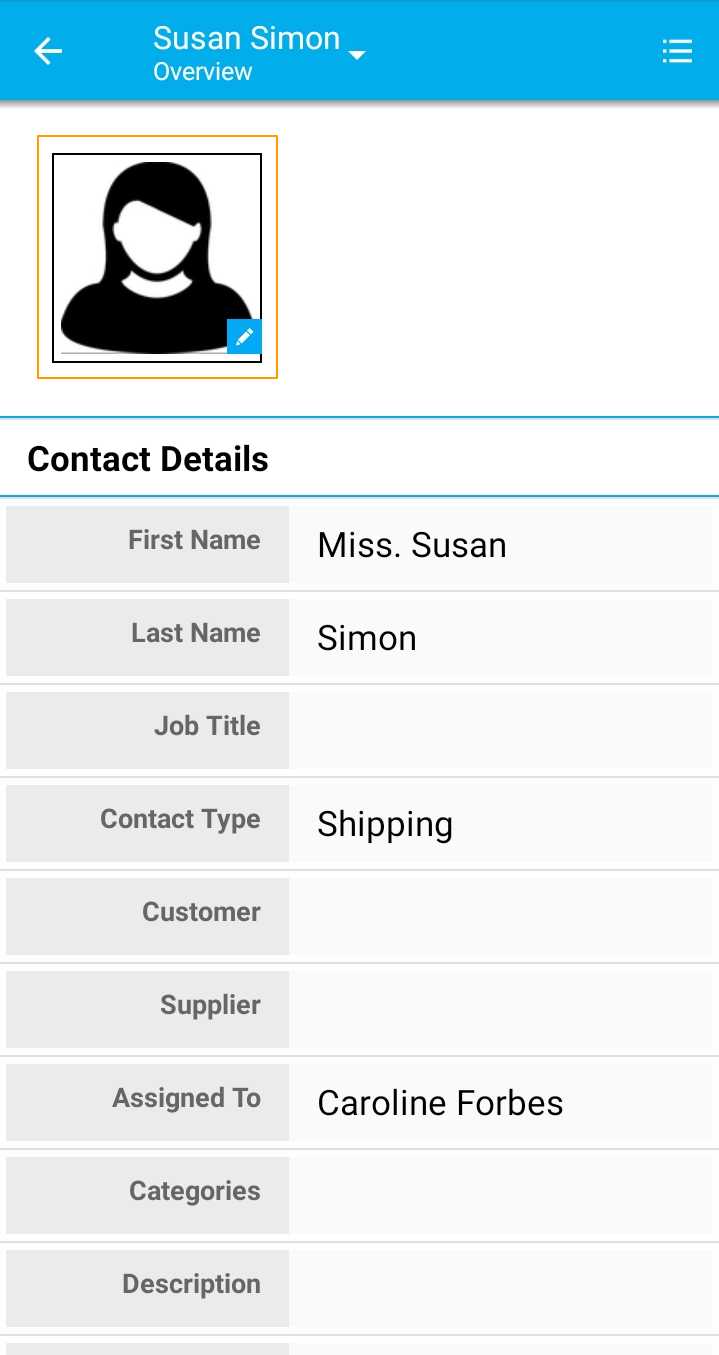The image size is (719, 1355).
Task: Tap the pencil edit photo icon
Action: point(244,337)
